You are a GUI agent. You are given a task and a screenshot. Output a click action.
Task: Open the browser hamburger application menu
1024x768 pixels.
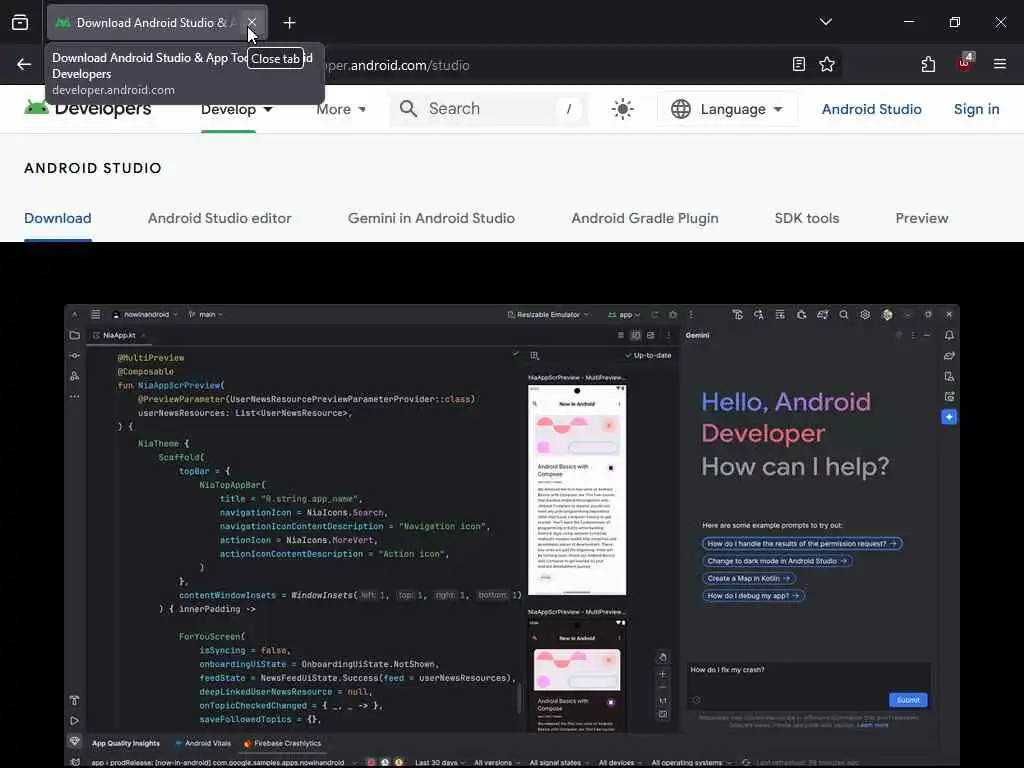(x=999, y=64)
